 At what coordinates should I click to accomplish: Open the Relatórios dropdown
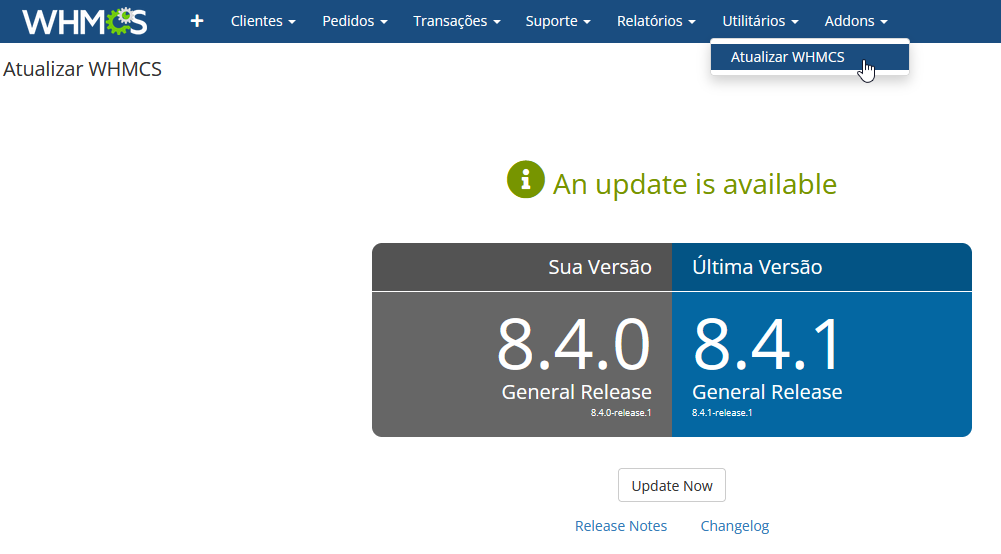[x=656, y=21]
